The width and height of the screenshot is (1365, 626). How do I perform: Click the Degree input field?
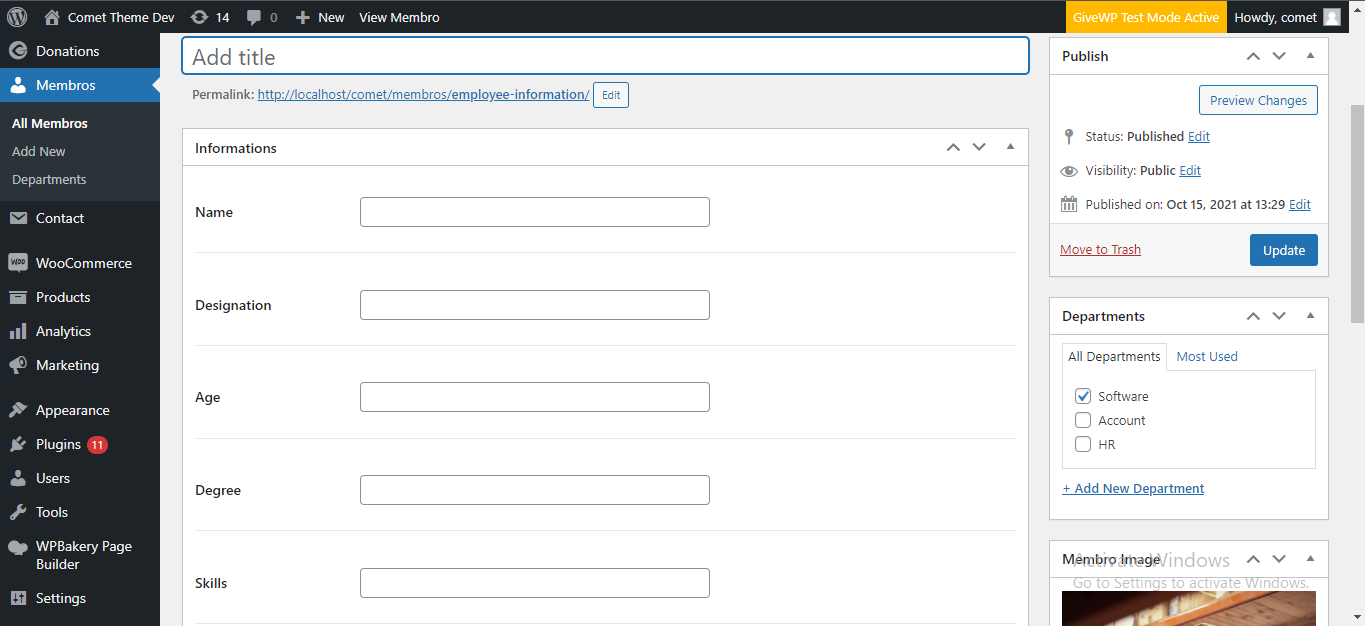click(535, 490)
